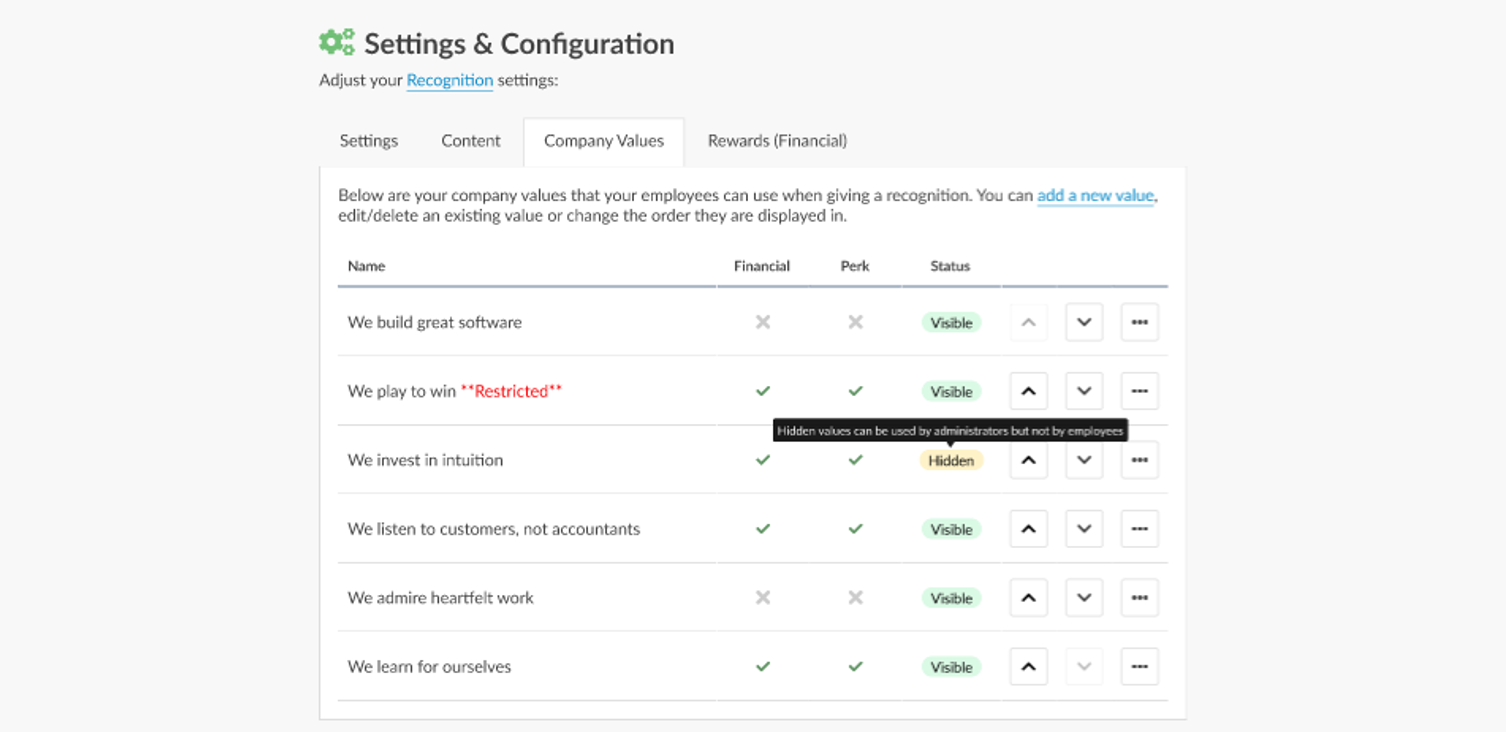The height and width of the screenshot is (732, 1506).
Task: Move 'We admire heartfelt work' up
Action: (x=1028, y=598)
